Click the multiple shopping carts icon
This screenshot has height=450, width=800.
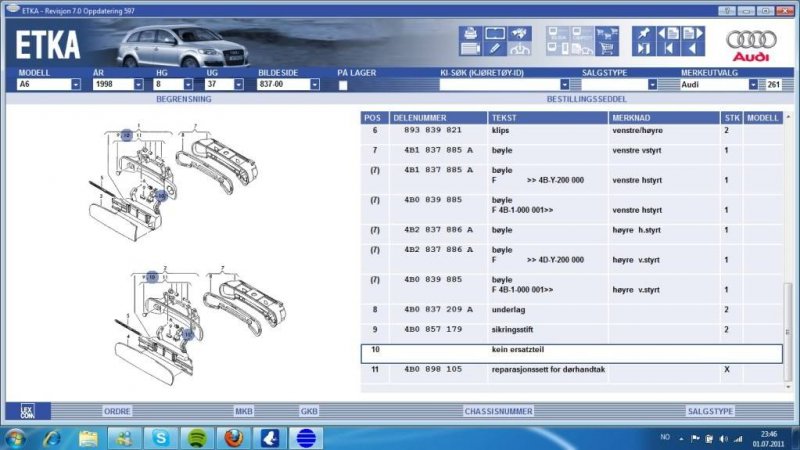(607, 34)
